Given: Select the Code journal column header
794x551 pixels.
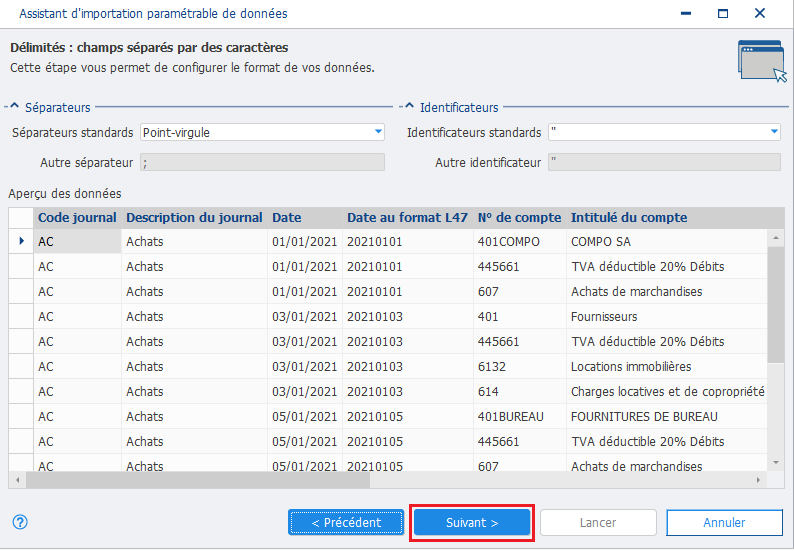Looking at the screenshot, I should tap(77, 218).
